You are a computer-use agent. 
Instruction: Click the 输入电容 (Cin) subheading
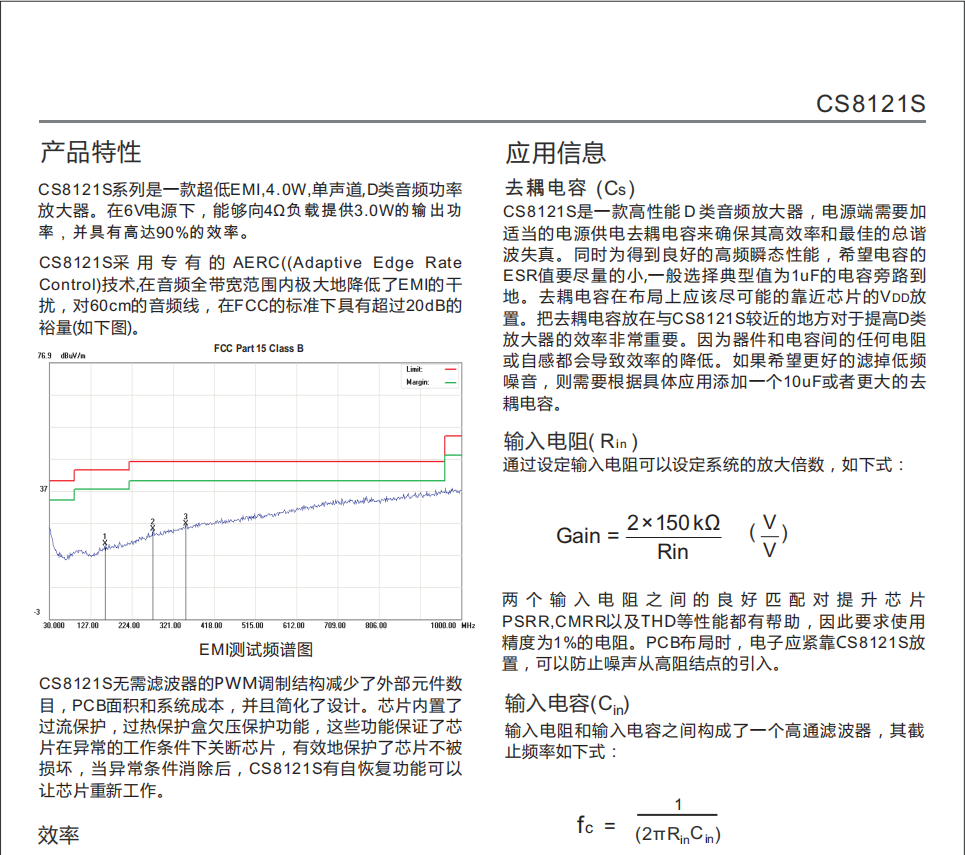tap(567, 702)
